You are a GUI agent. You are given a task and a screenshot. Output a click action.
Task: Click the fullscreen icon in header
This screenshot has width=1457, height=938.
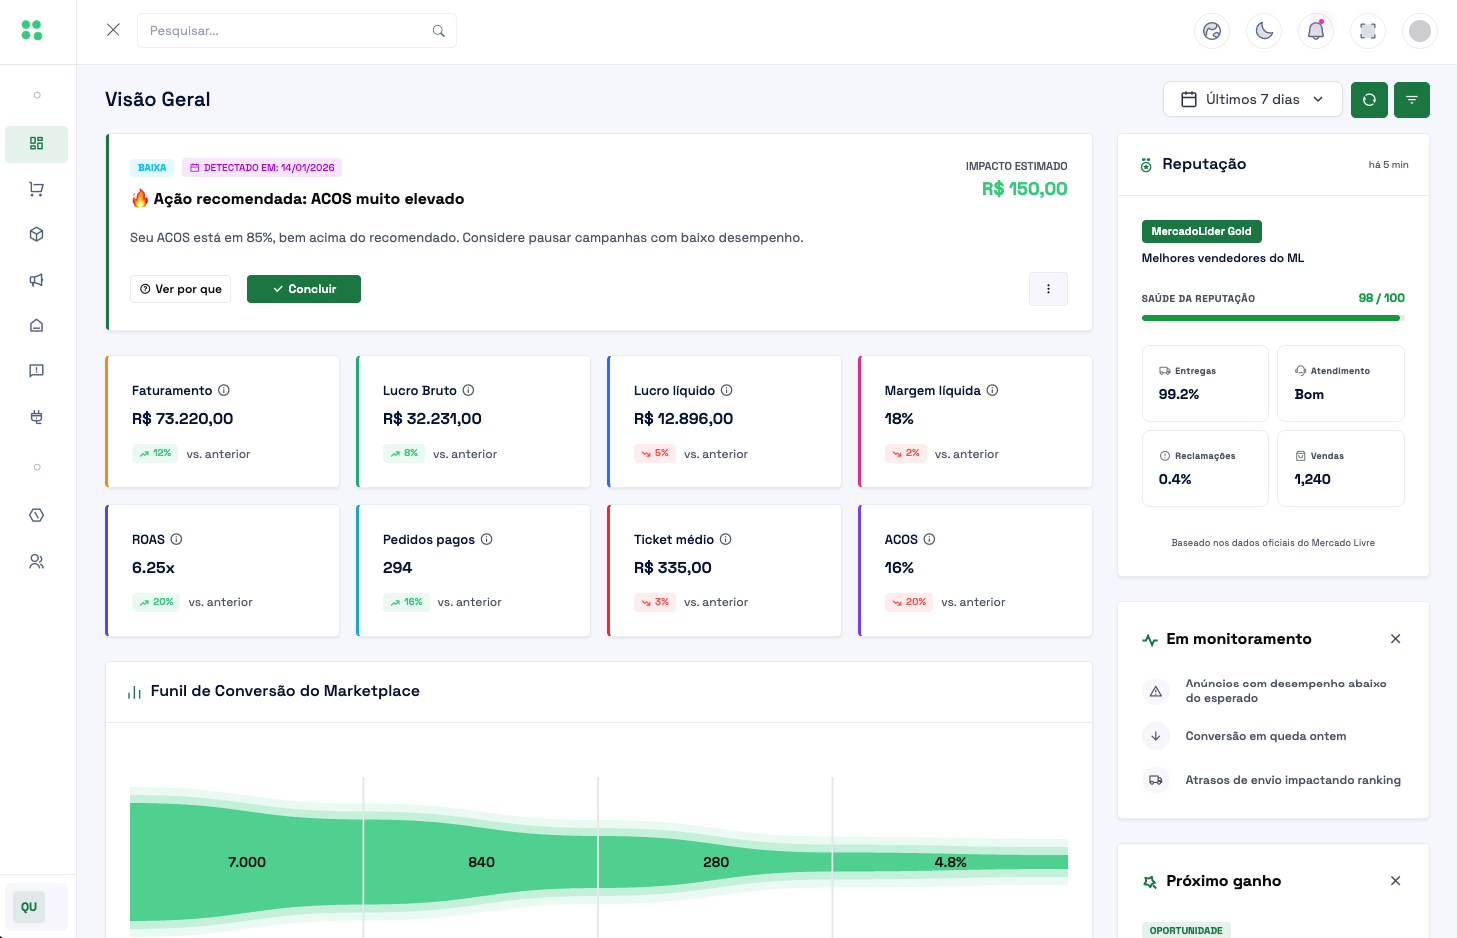(x=1368, y=31)
